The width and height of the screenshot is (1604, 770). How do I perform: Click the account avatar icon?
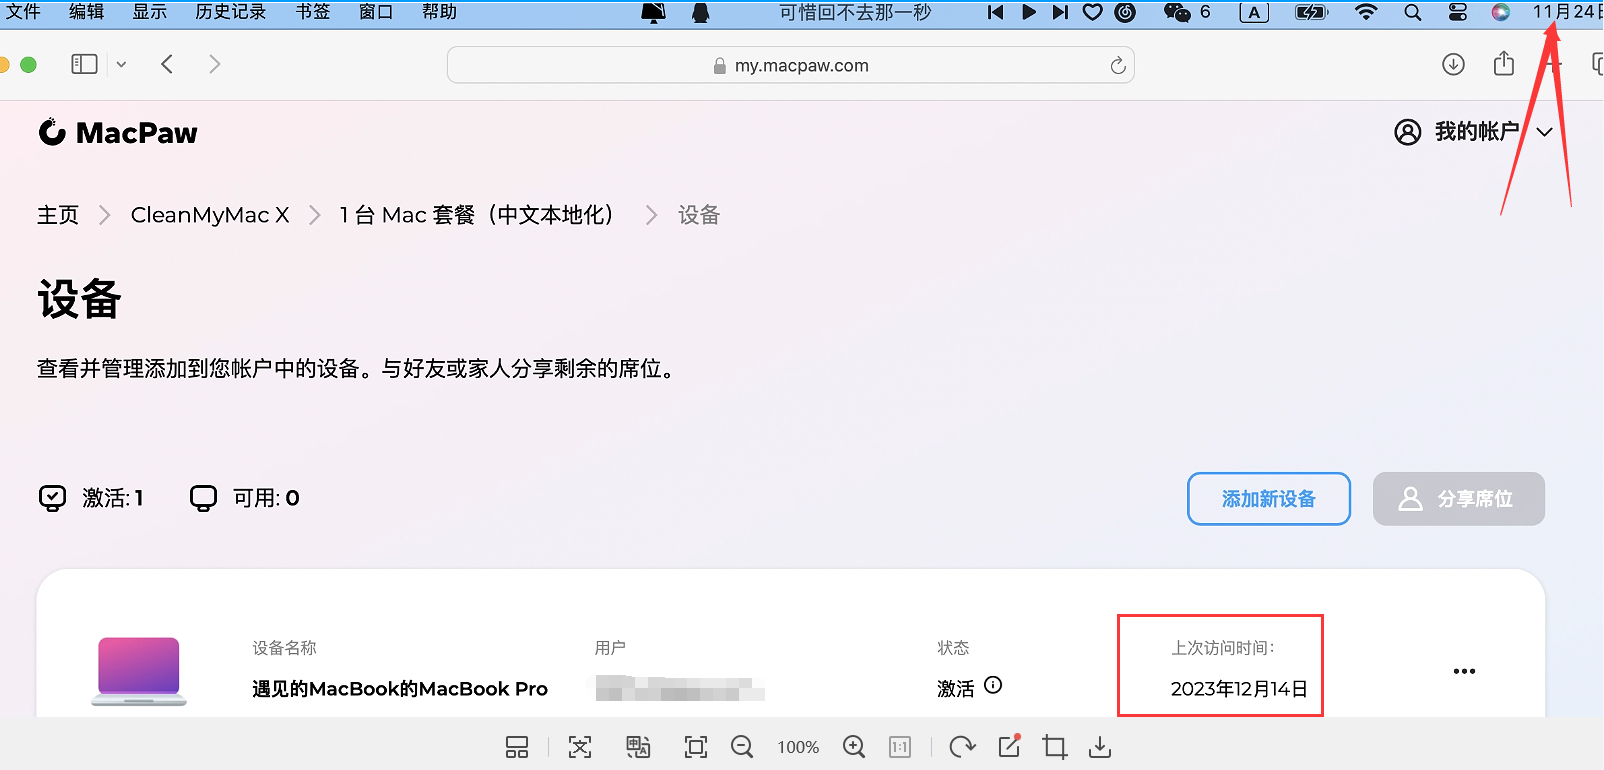point(1407,132)
